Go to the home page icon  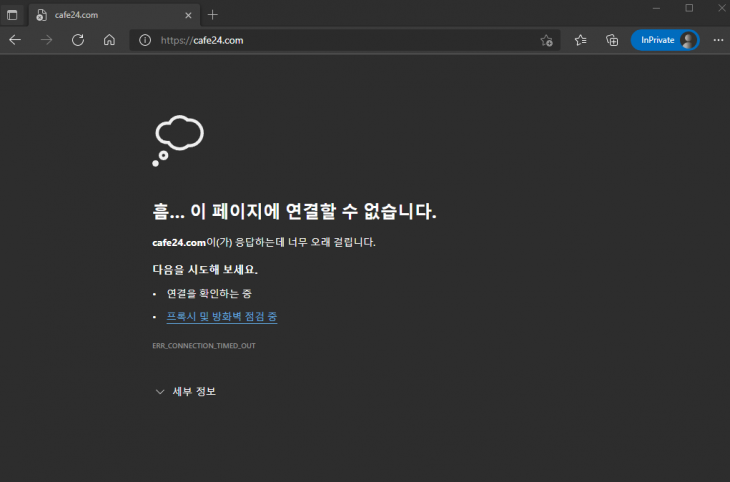109,40
